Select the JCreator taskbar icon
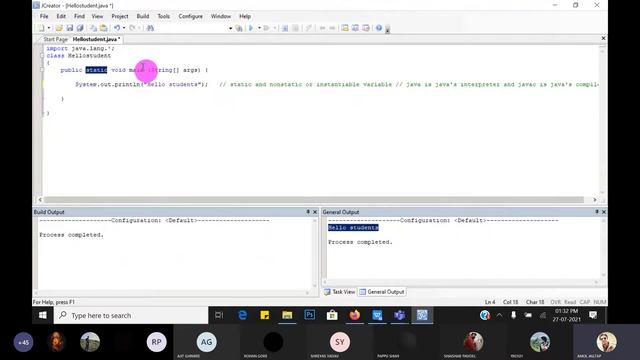 pos(422,315)
